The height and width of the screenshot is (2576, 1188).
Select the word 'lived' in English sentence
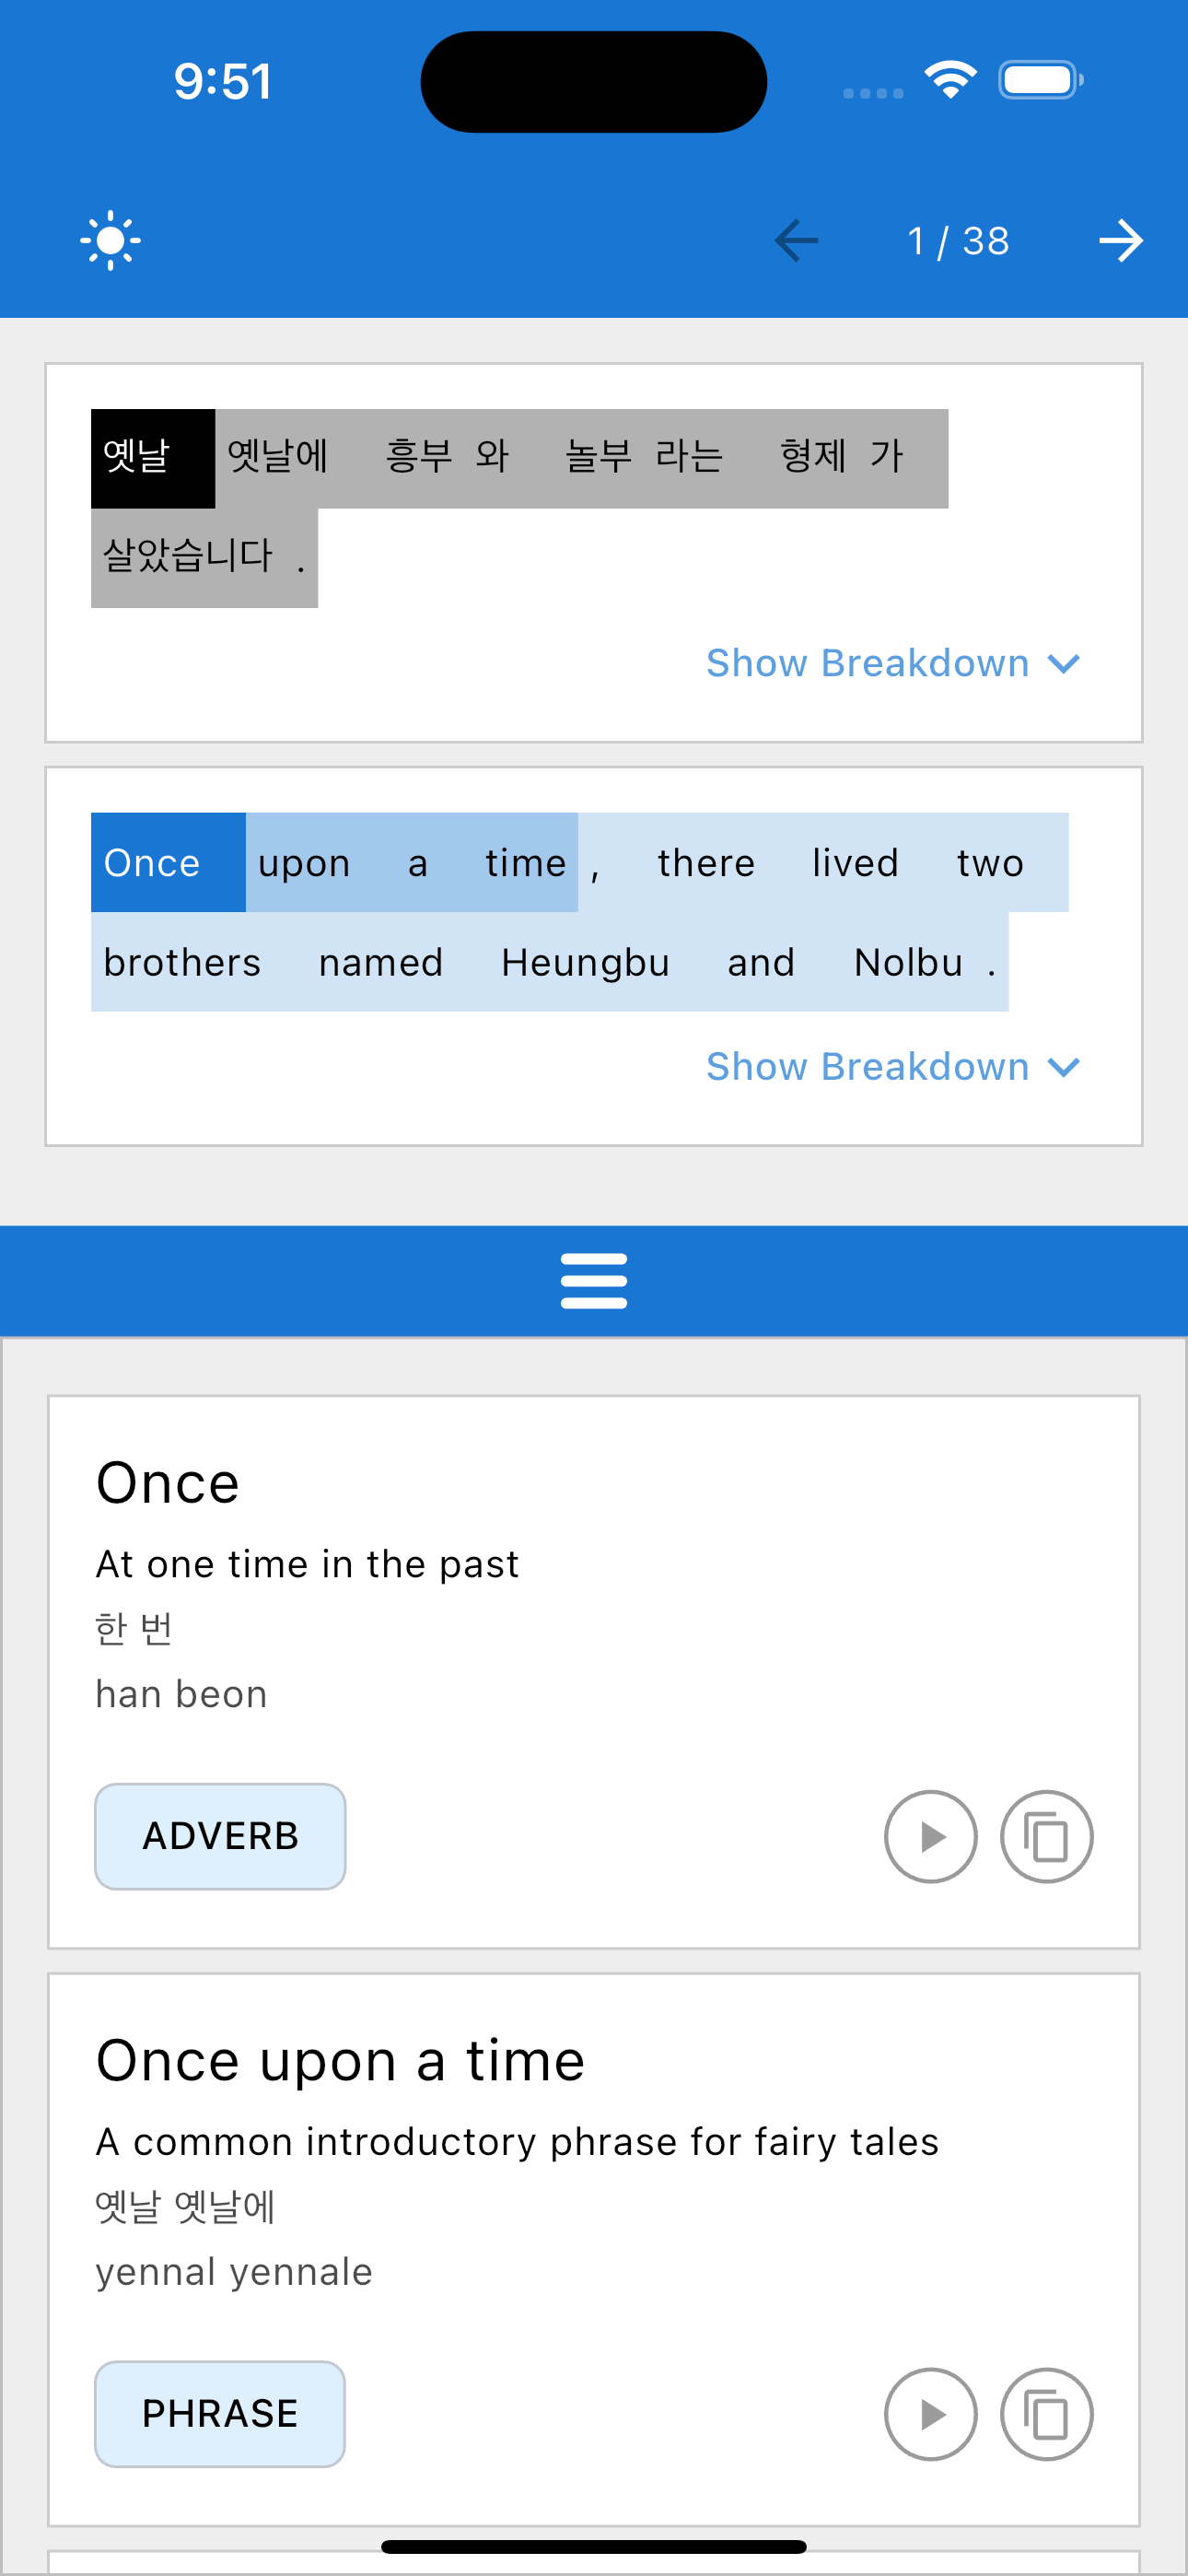click(x=855, y=863)
